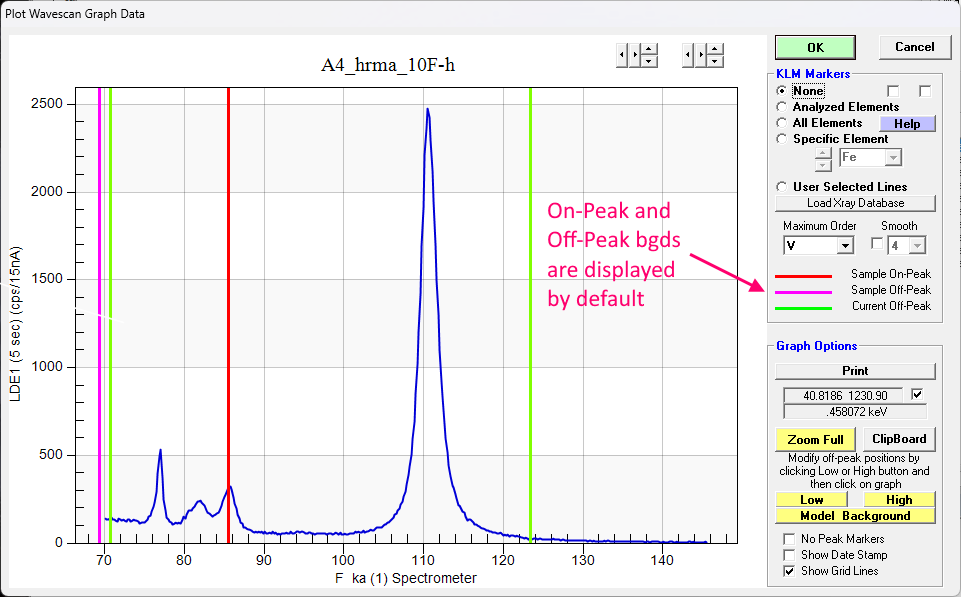Click Model Background button
This screenshot has width=961, height=597.
coord(855,516)
